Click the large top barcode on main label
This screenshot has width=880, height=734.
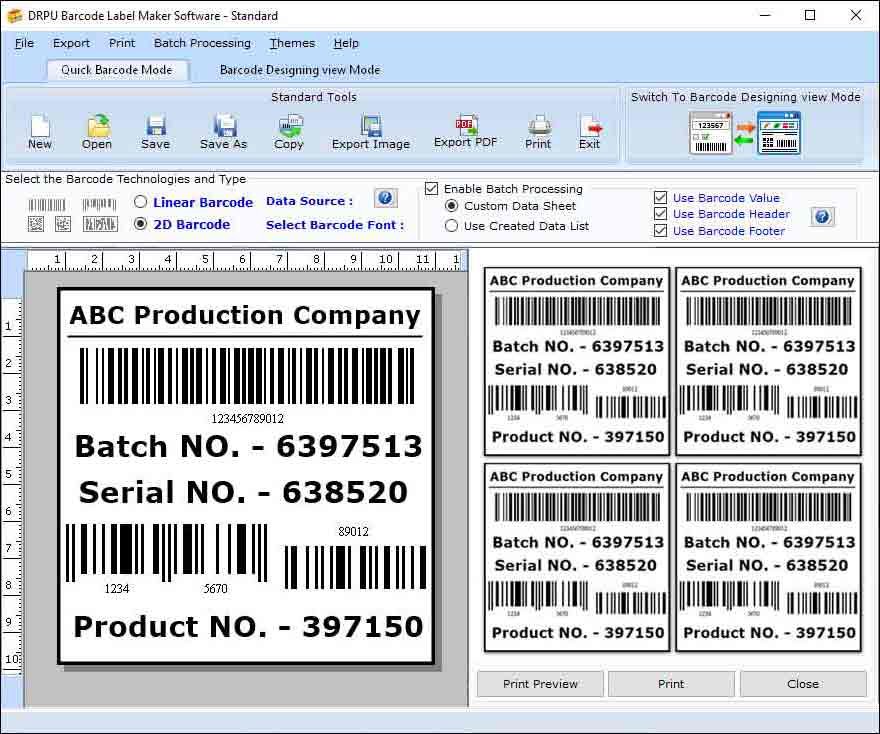(247, 376)
